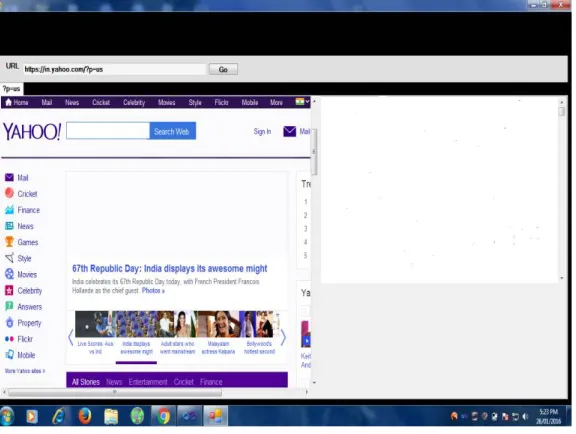Viewport: 576px width, 434px height.
Task: Open Internet Explorer from taskbar
Action: [x=58, y=416]
